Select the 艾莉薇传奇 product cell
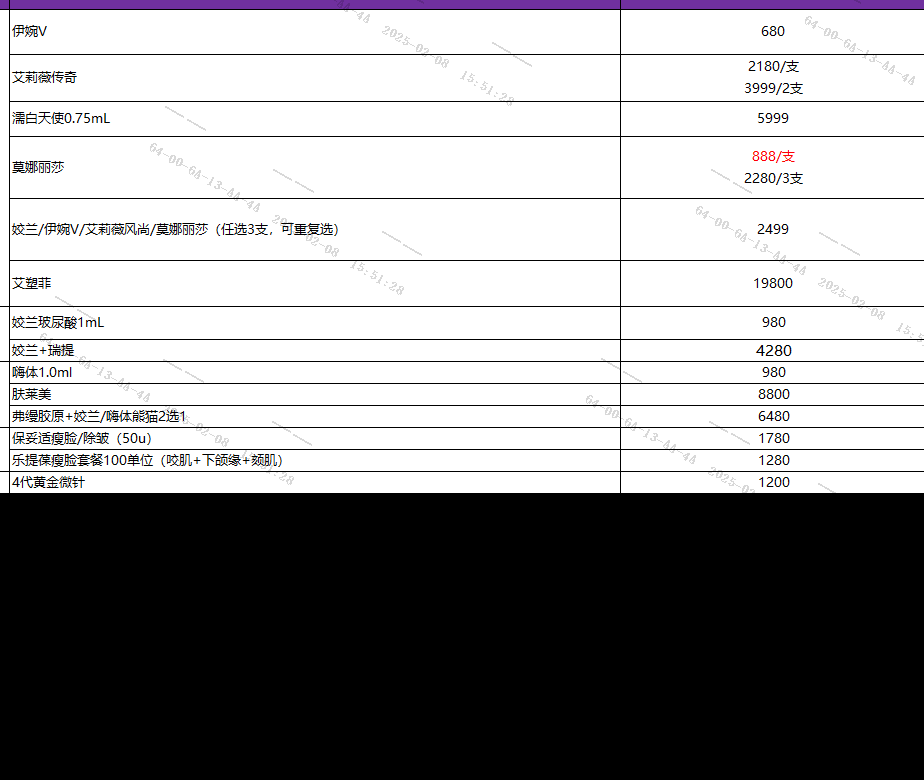924x780 pixels. coord(315,78)
